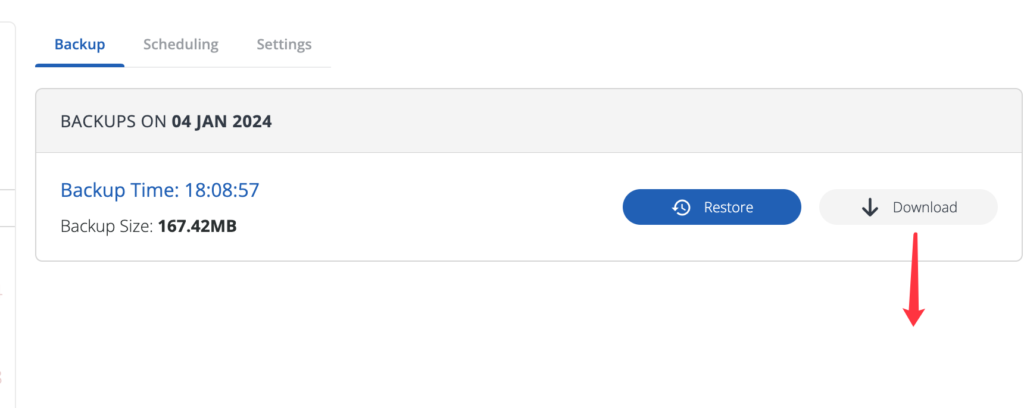Select the Backup tab
The width and height of the screenshot is (1024, 408).
pyautogui.click(x=80, y=44)
